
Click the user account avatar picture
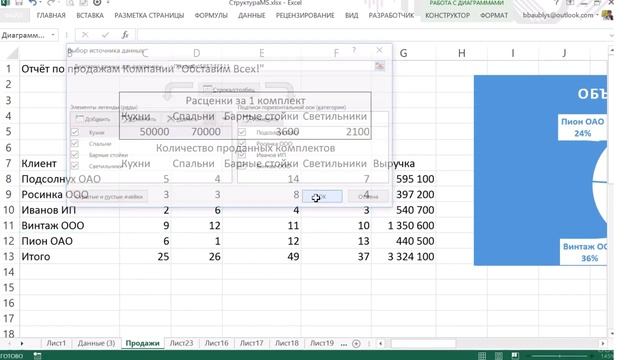click(x=607, y=15)
